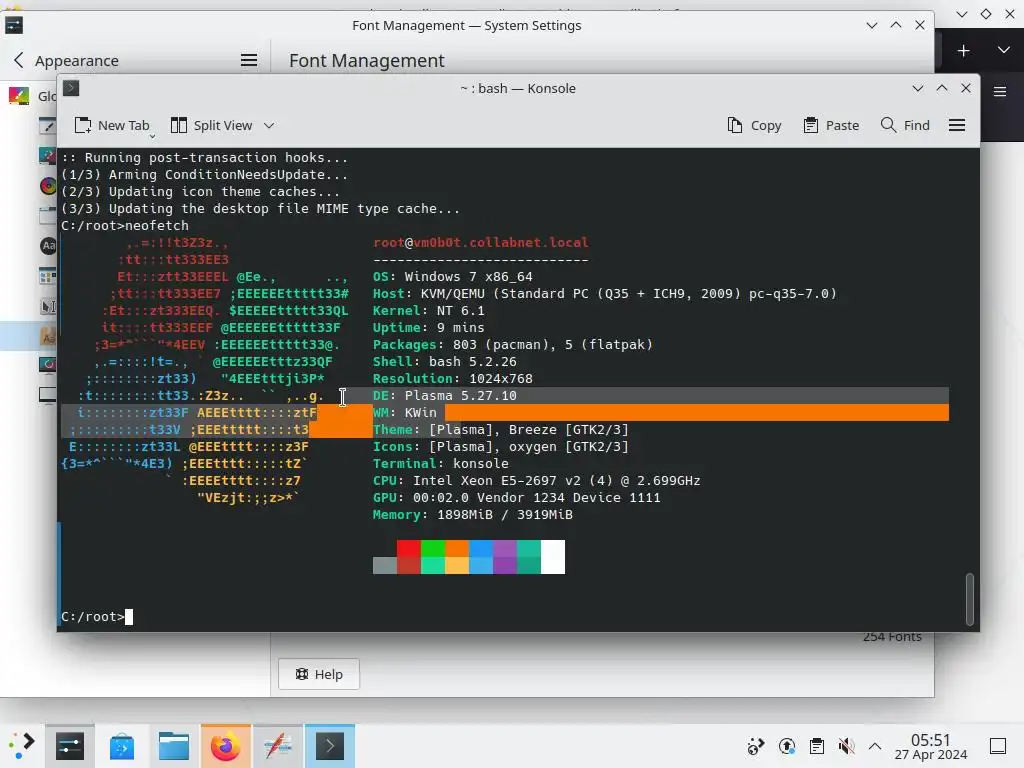Viewport: 1024px width, 768px height.
Task: Open Discover store from taskbar
Action: [122, 746]
